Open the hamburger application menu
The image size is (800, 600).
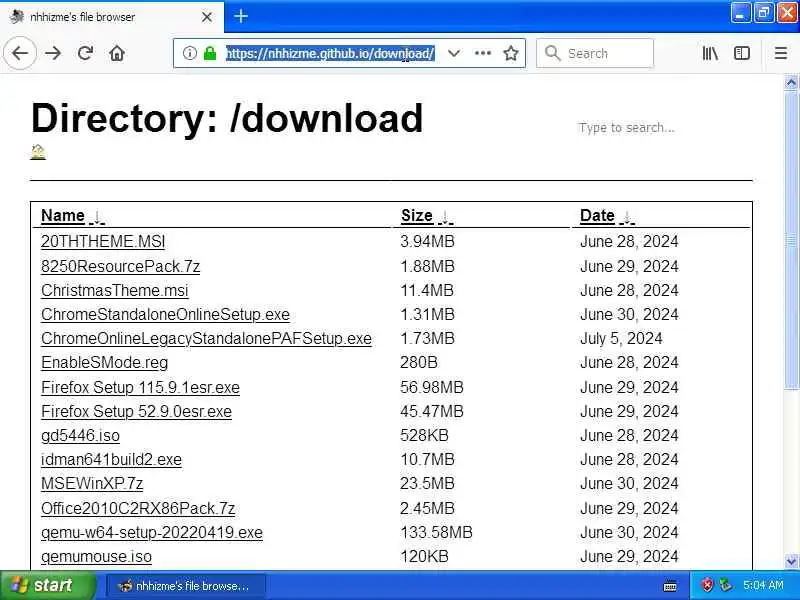click(781, 53)
